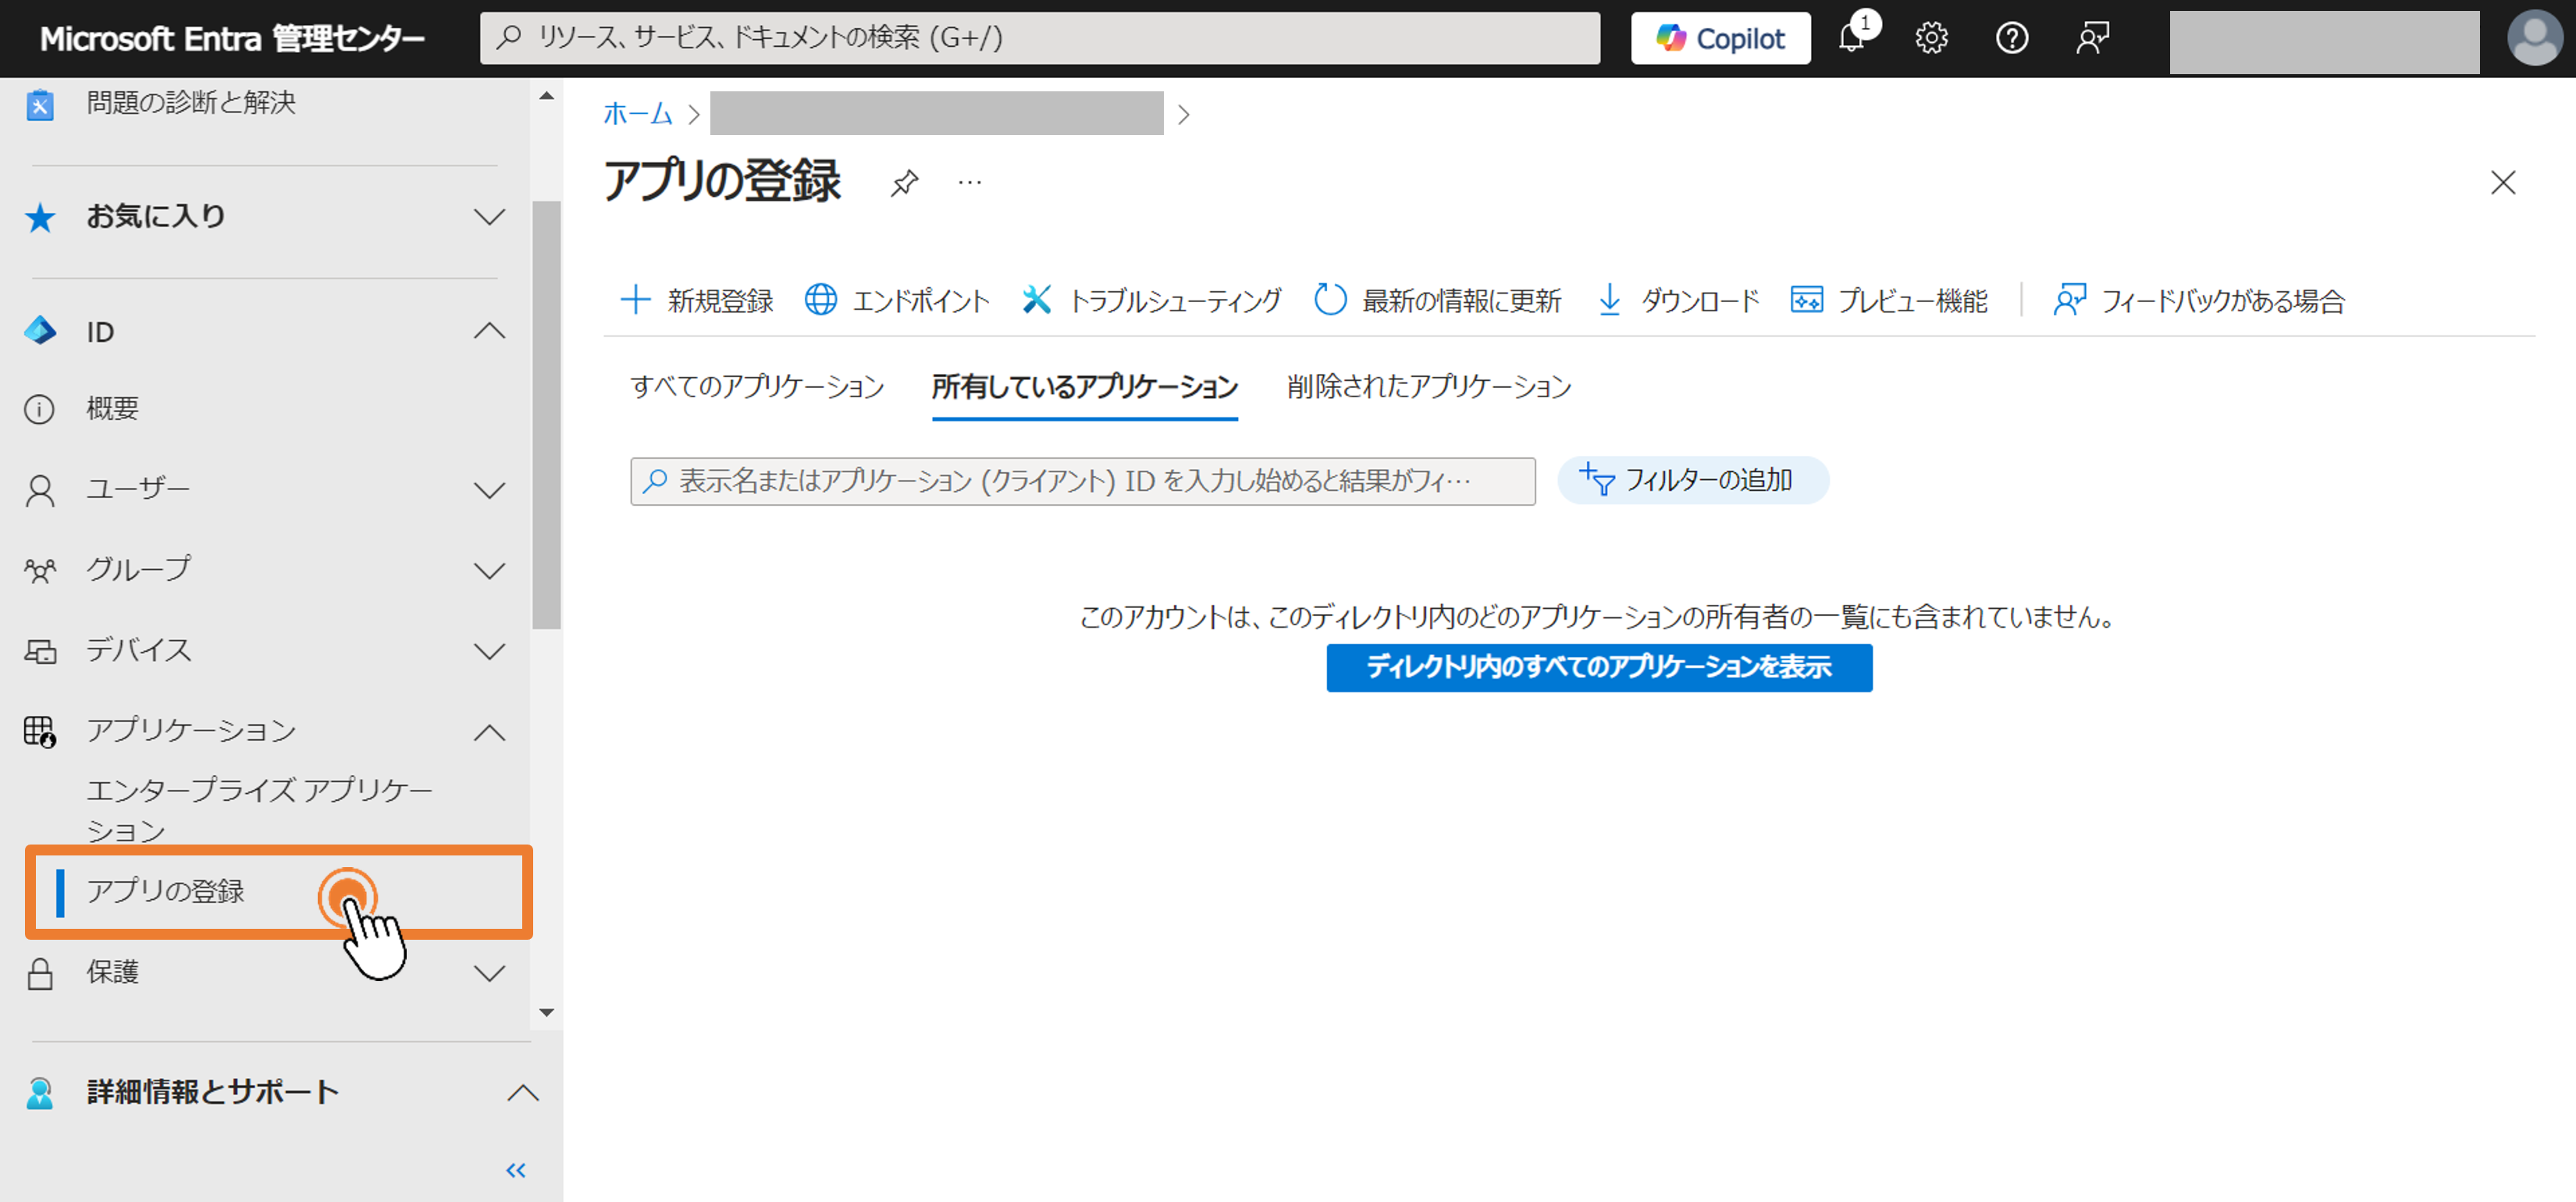Focus the global resource search box
Viewport: 2576px width, 1202px height.
tap(1040, 38)
